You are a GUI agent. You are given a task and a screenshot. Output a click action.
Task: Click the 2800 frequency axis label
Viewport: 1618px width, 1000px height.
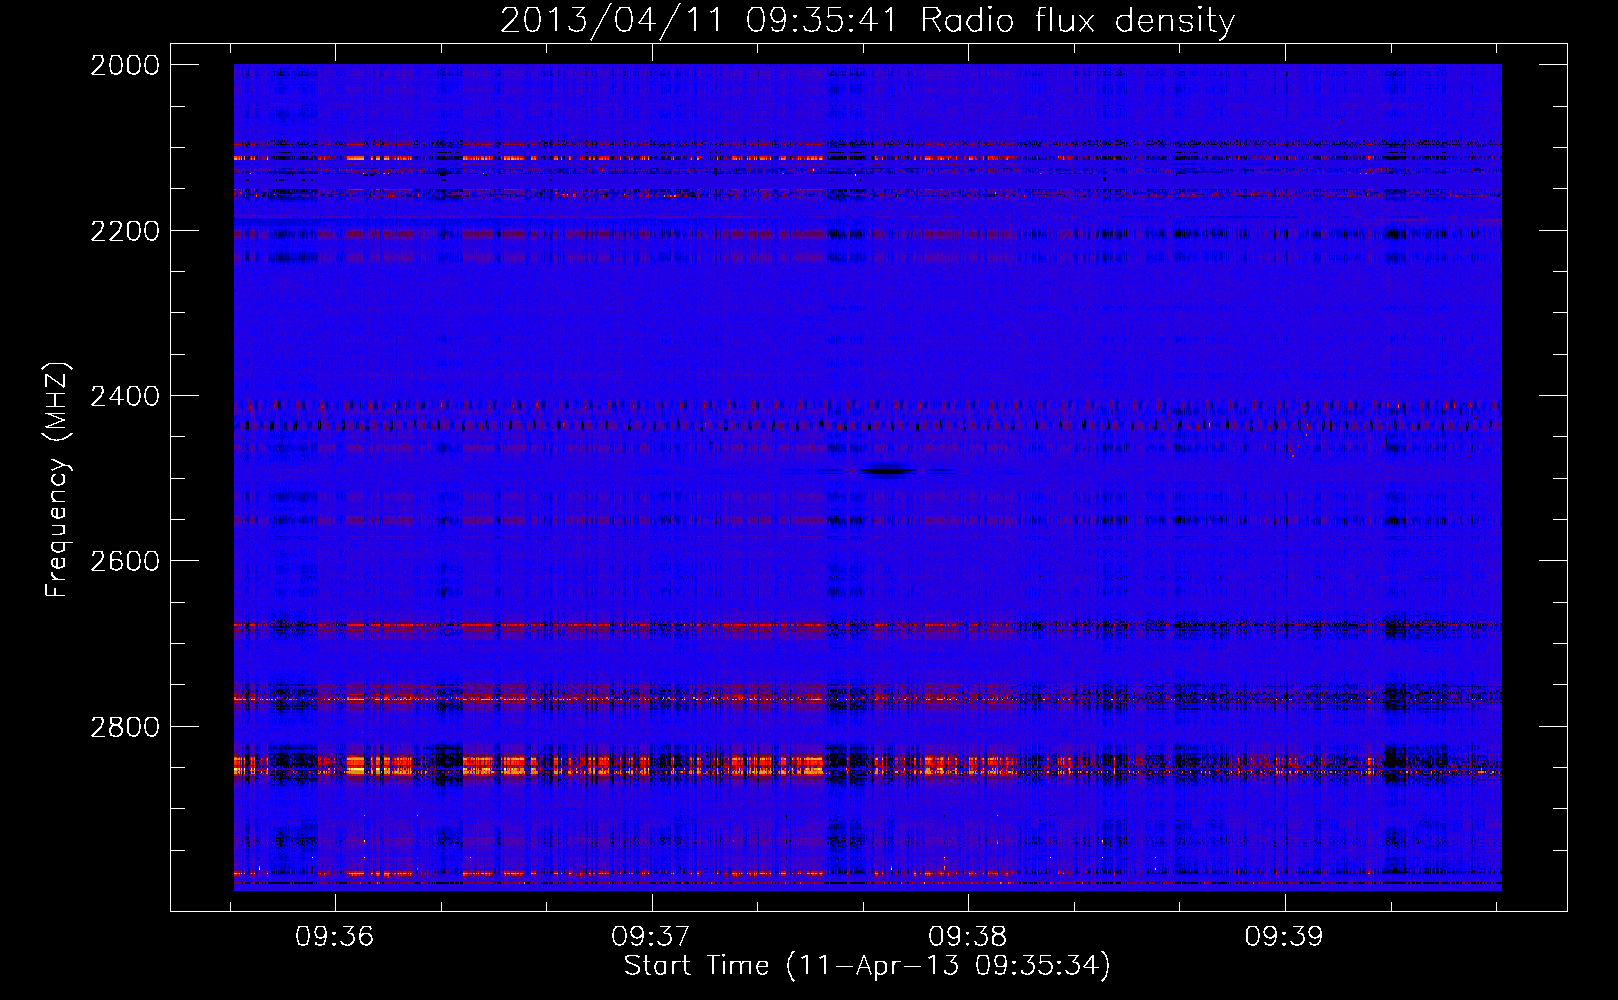pos(125,726)
